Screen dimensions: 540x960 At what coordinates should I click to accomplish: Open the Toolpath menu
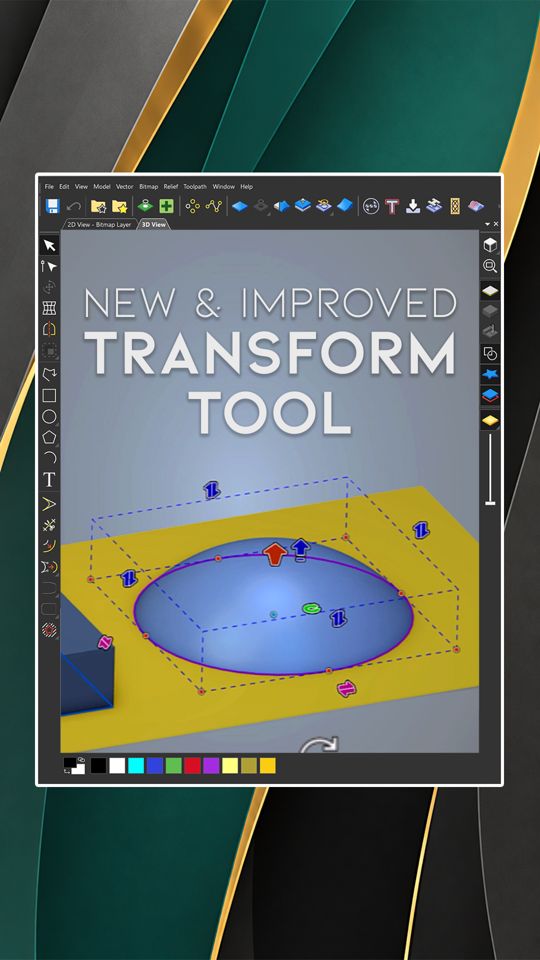point(195,186)
